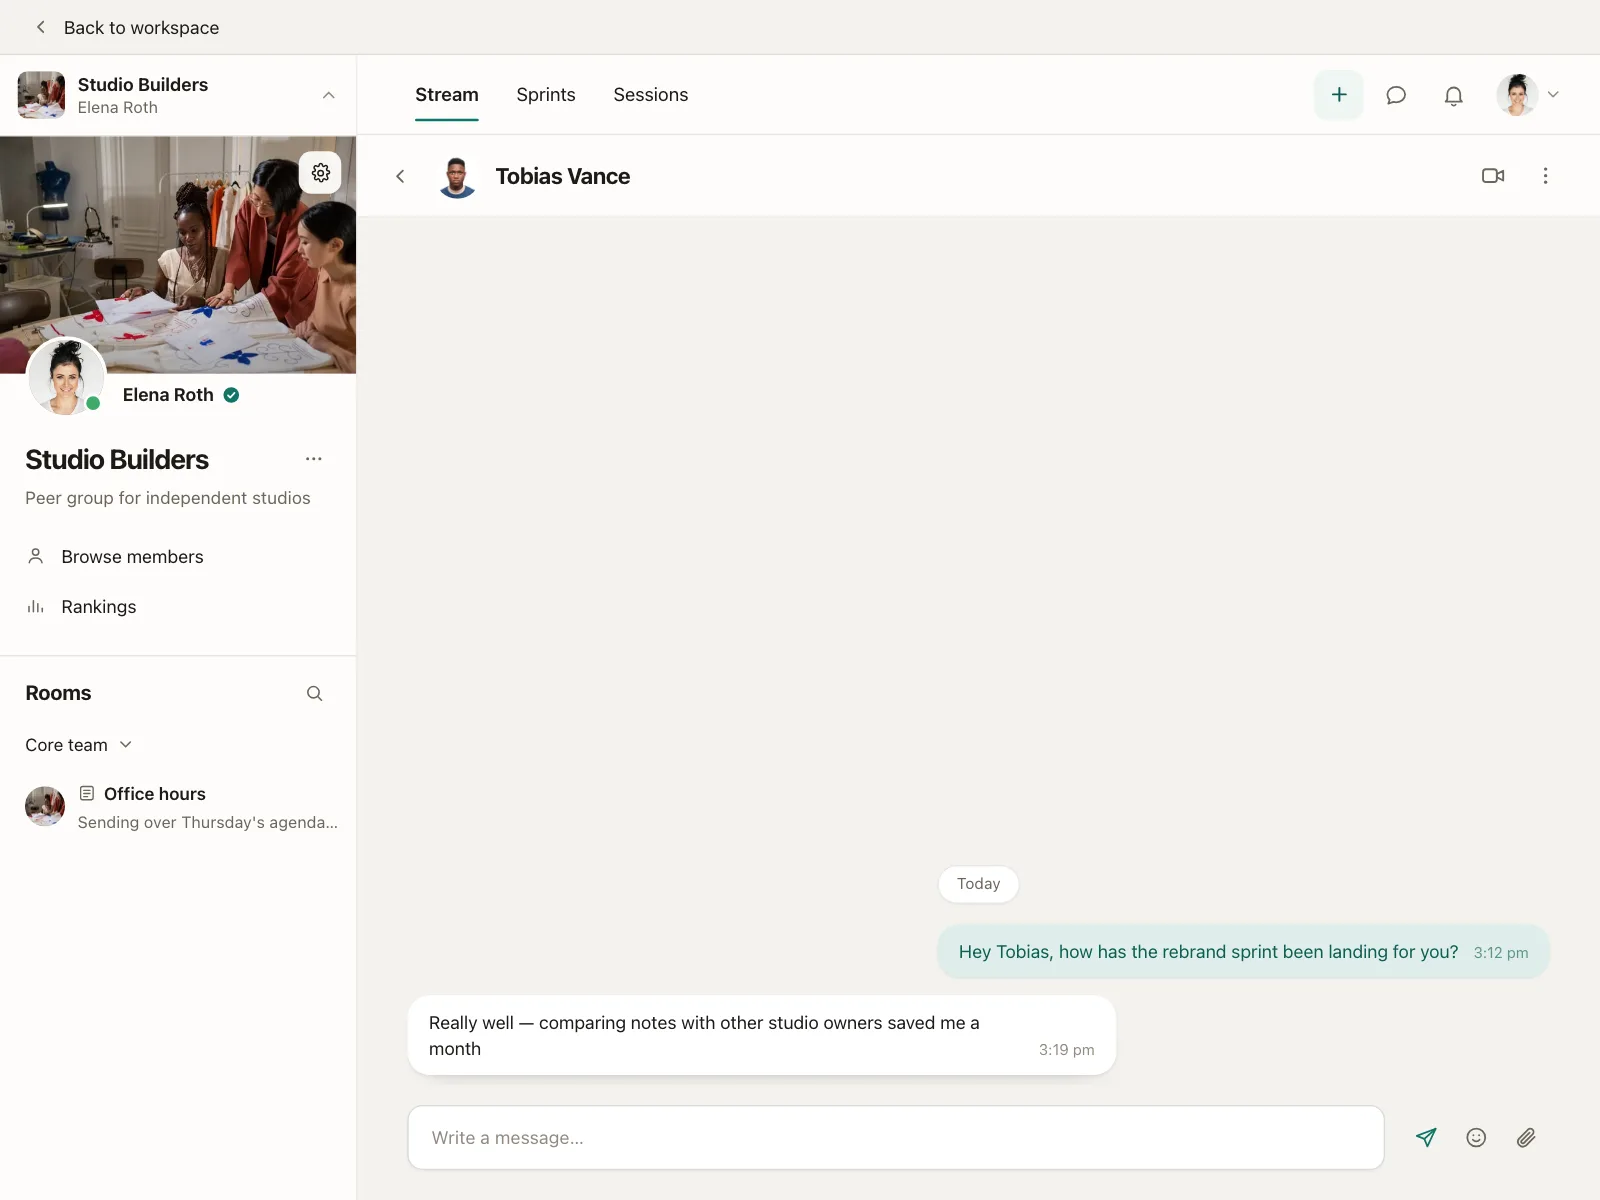Click the Office hours room avatar

pos(45,806)
